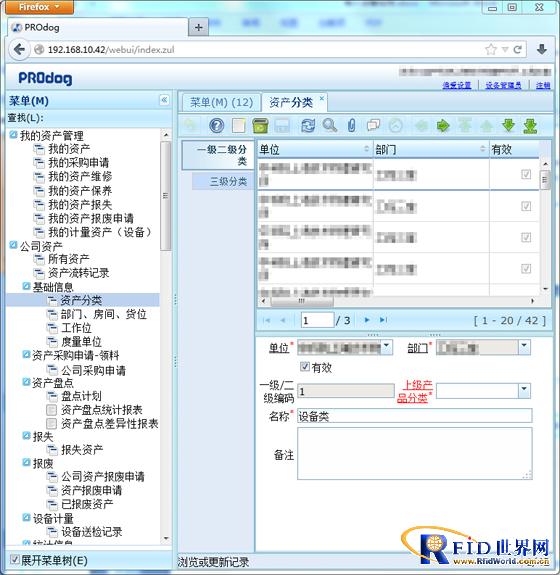560x575 pixels.
Task: Open the chat bubbles icon
Action: 373,126
